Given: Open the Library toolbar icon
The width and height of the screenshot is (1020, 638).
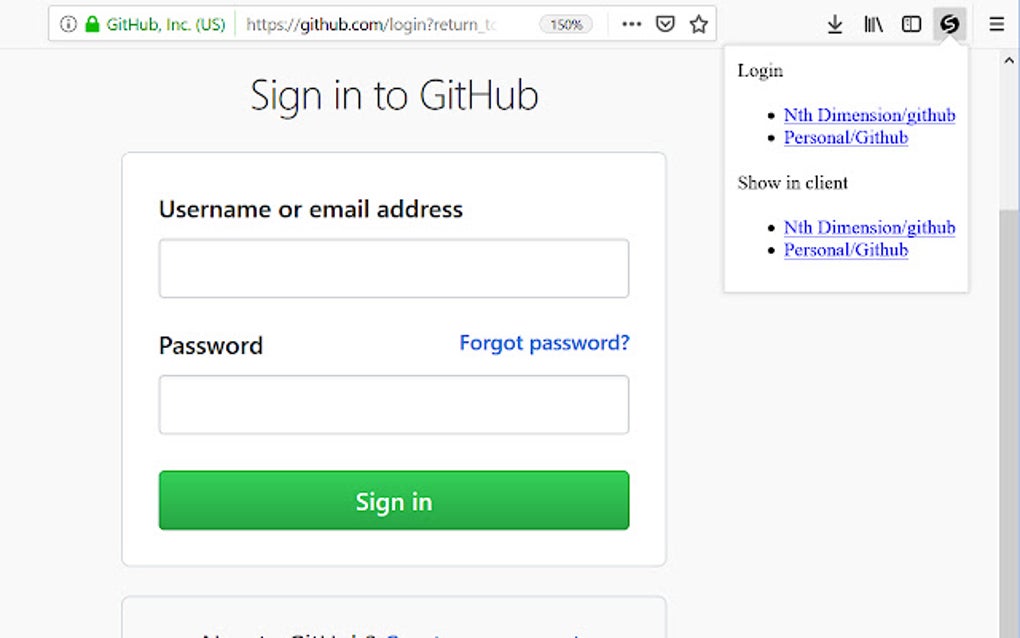Looking at the screenshot, I should point(873,24).
